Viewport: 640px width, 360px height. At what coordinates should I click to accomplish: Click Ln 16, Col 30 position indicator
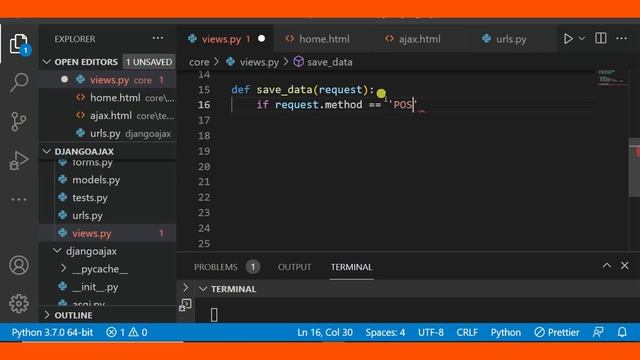point(325,332)
